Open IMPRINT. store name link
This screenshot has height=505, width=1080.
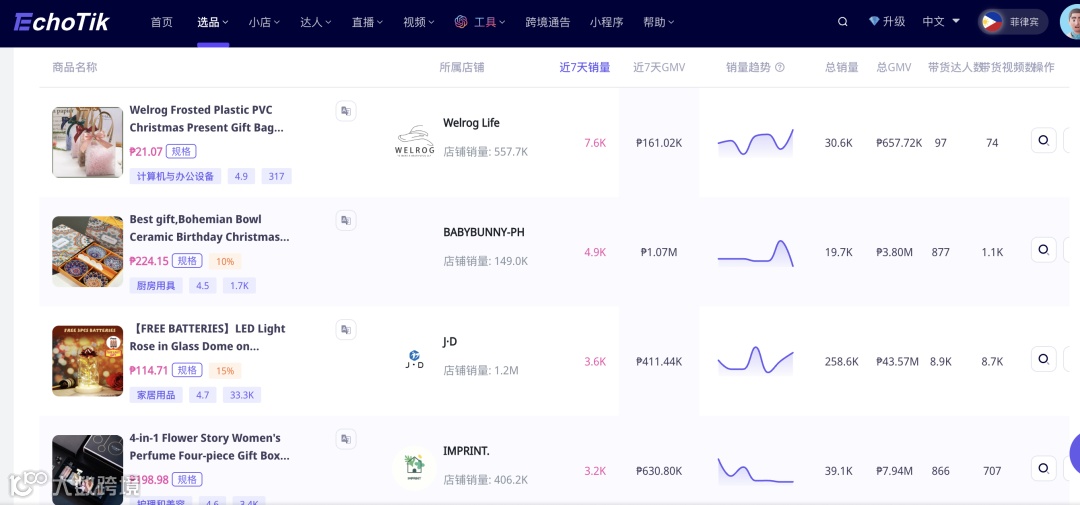coord(466,451)
